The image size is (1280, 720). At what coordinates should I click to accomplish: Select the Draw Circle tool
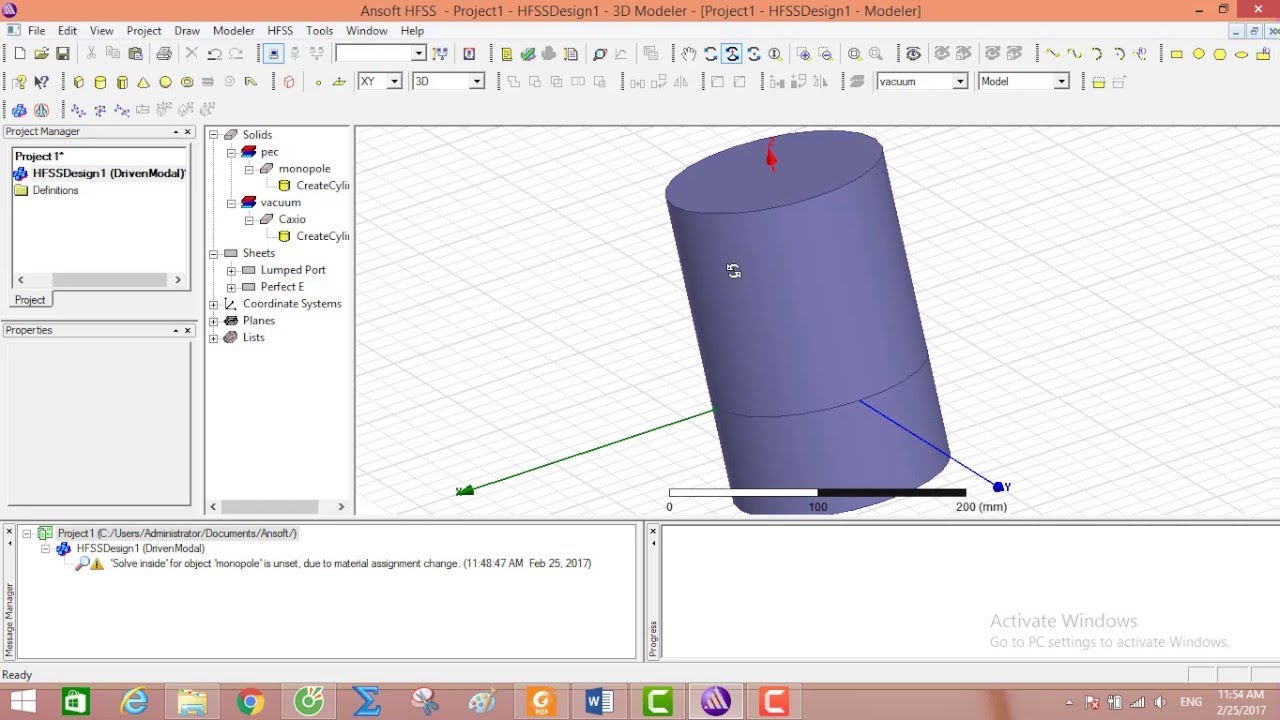1199,54
